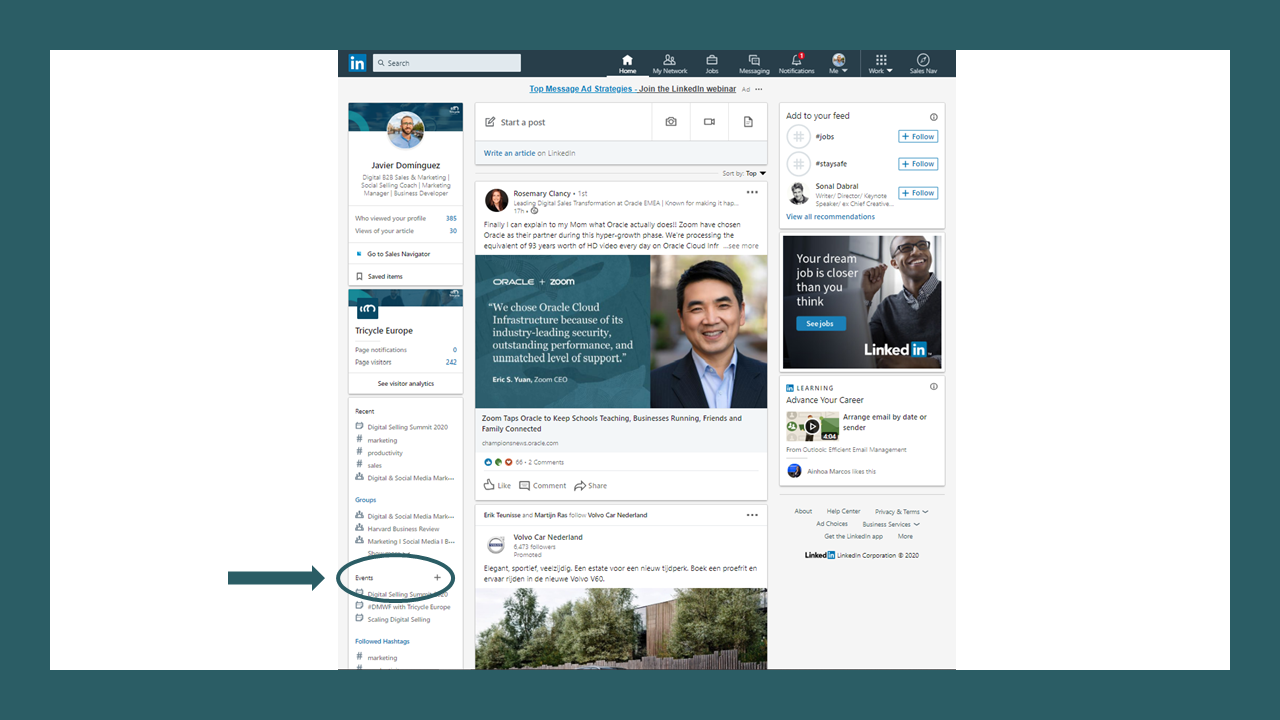Image resolution: width=1280 pixels, height=720 pixels.
Task: Open My Network tab
Action: (670, 64)
